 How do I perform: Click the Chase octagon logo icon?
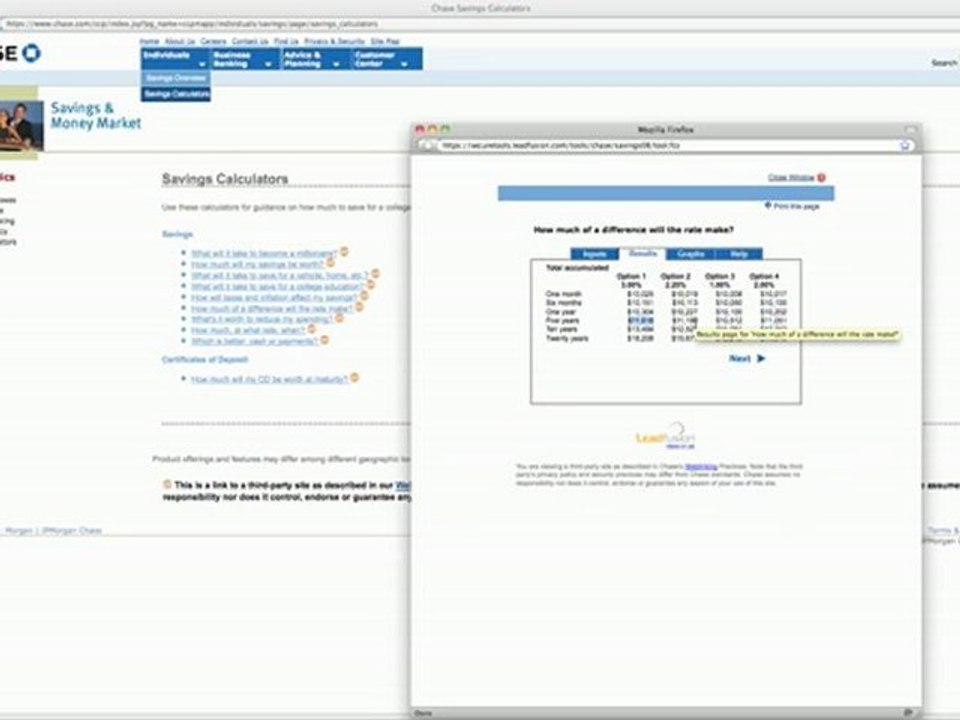(31, 53)
